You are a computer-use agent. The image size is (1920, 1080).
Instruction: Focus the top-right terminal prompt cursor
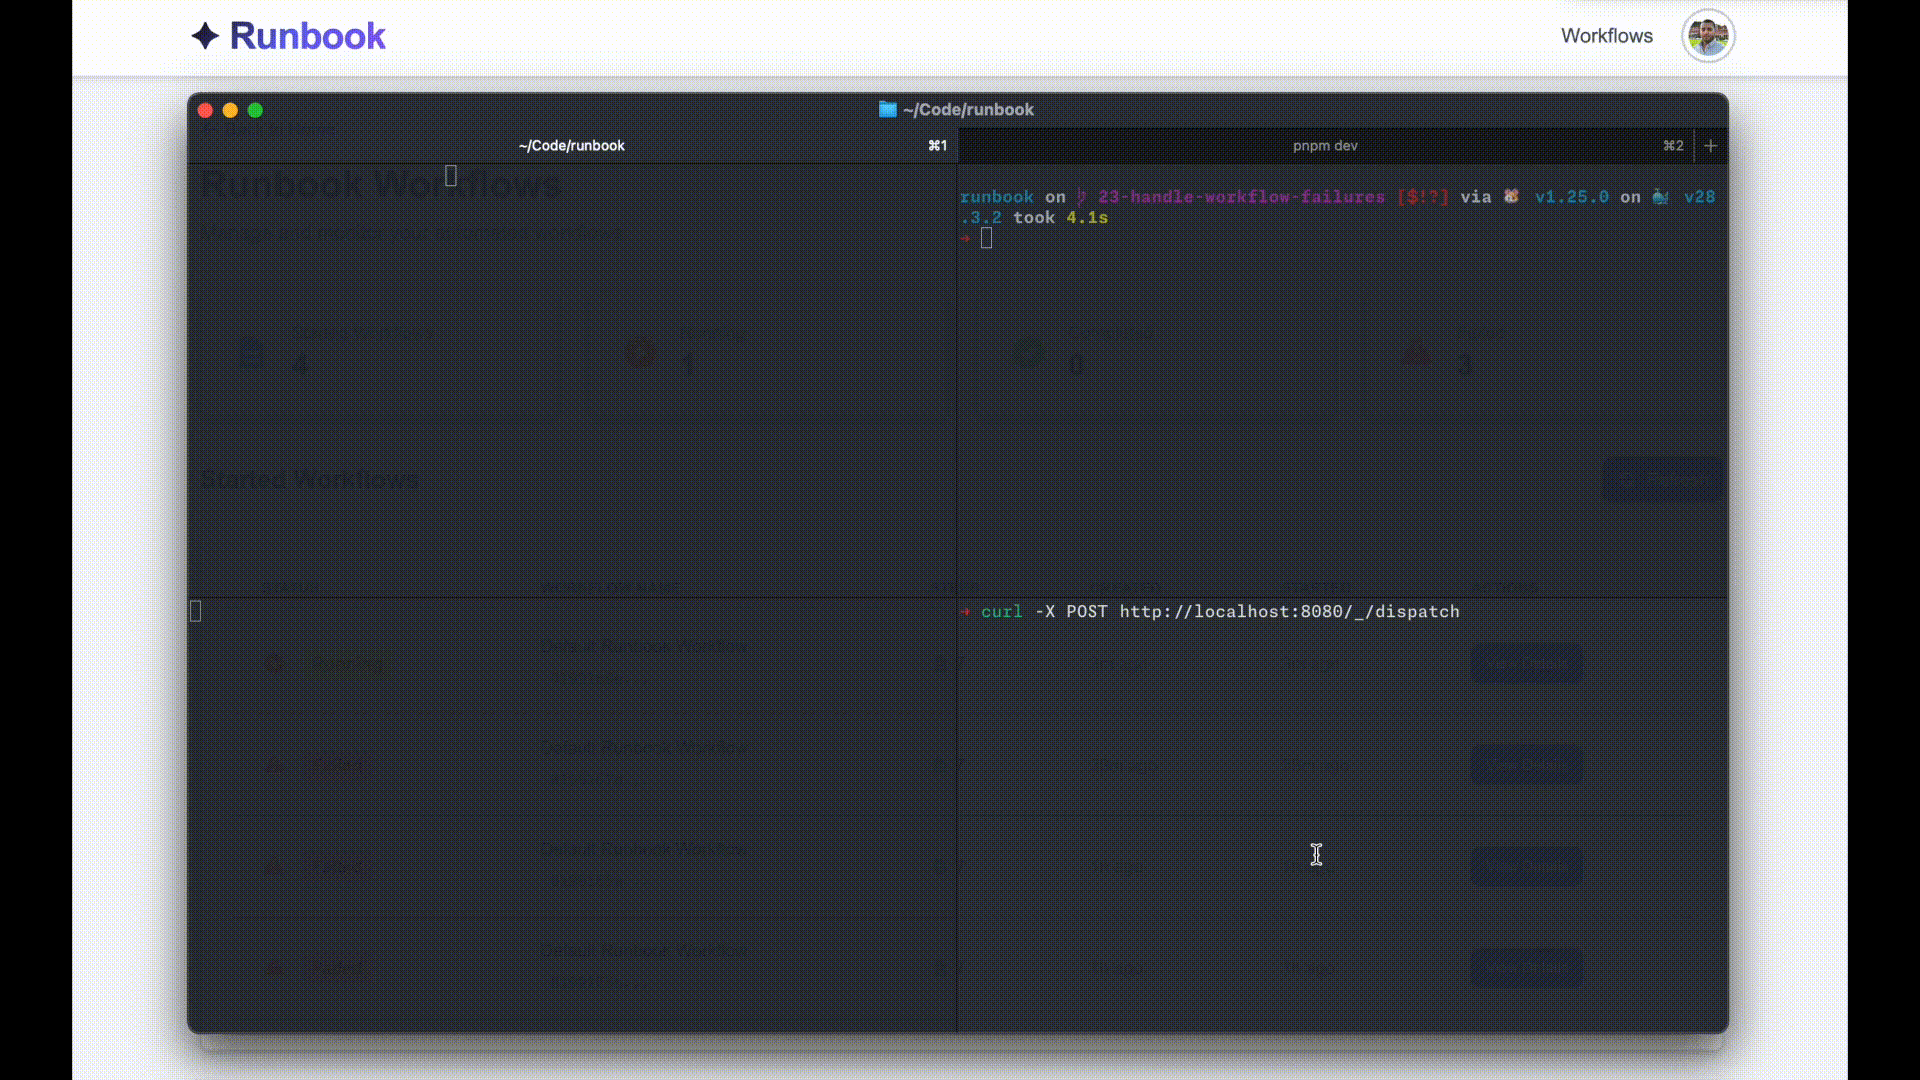pyautogui.click(x=986, y=238)
